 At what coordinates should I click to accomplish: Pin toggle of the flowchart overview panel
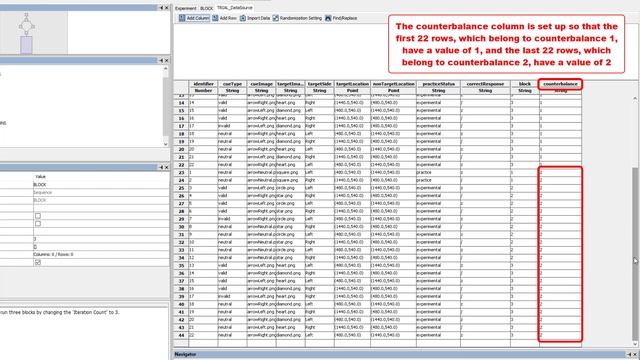pyautogui.click(x=161, y=8)
